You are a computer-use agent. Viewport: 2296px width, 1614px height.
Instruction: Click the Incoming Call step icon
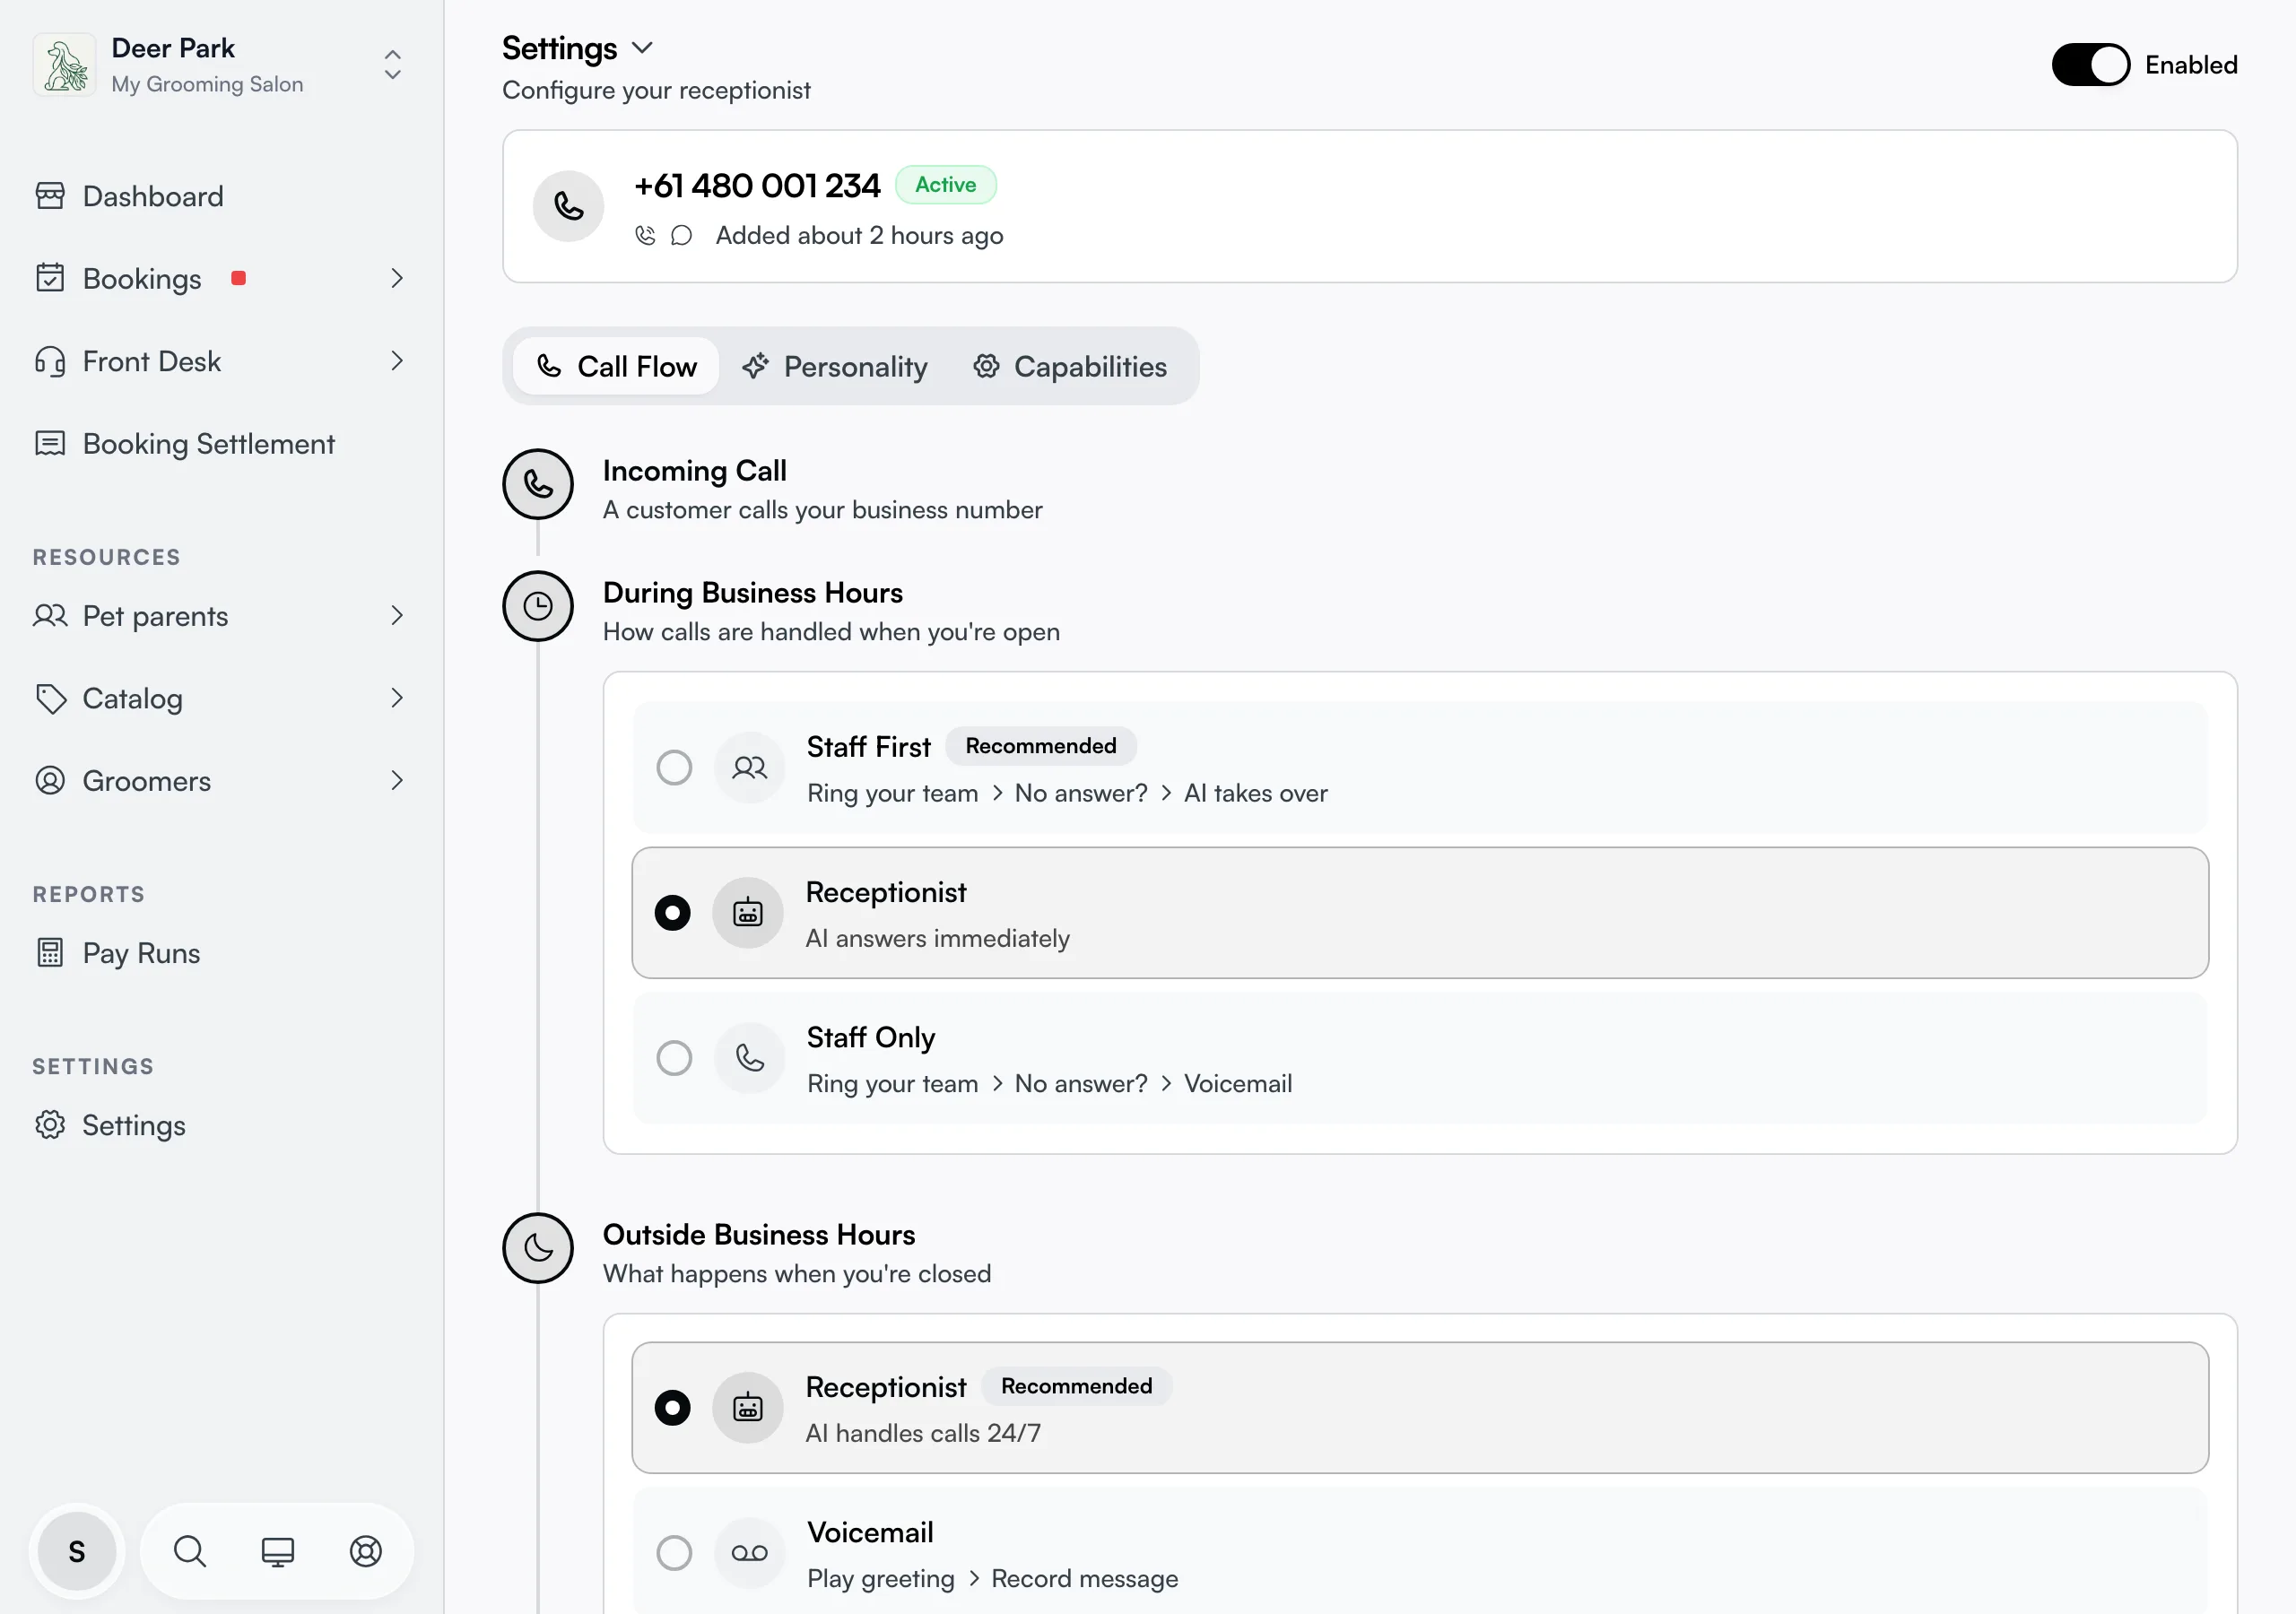click(x=538, y=484)
